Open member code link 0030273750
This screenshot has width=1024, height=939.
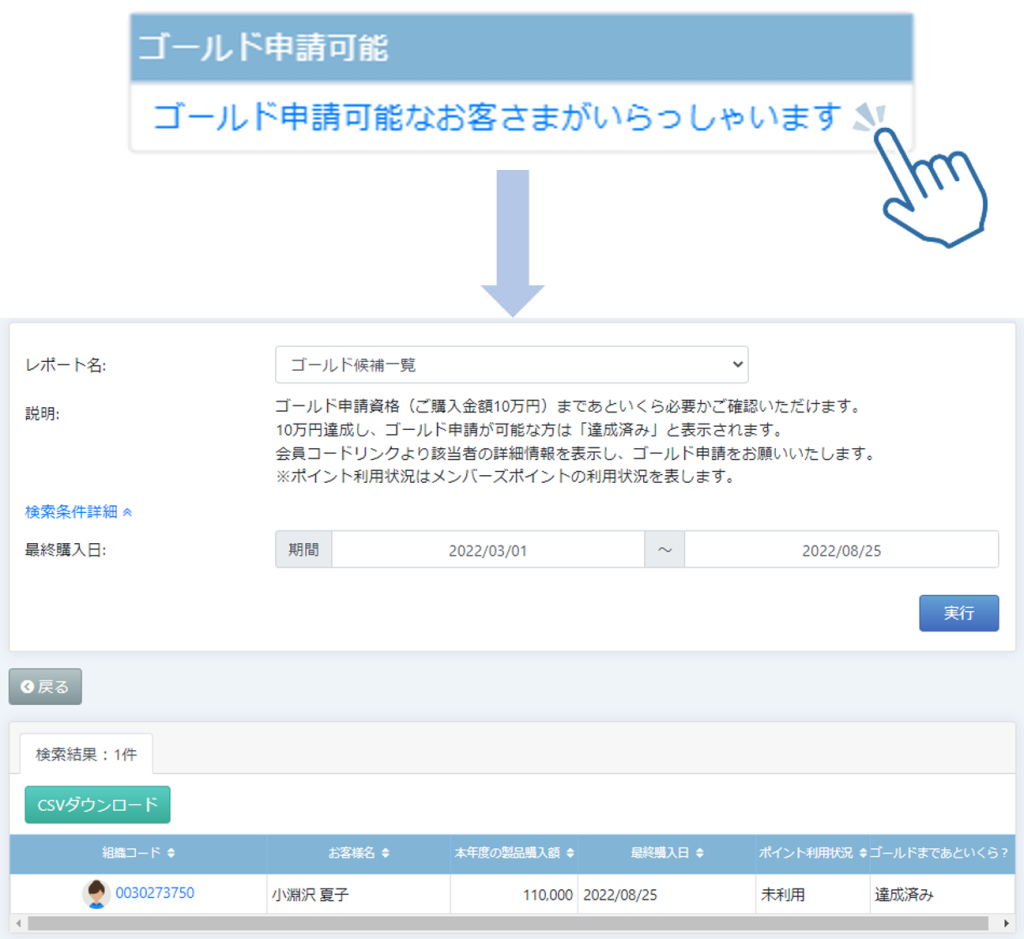154,893
